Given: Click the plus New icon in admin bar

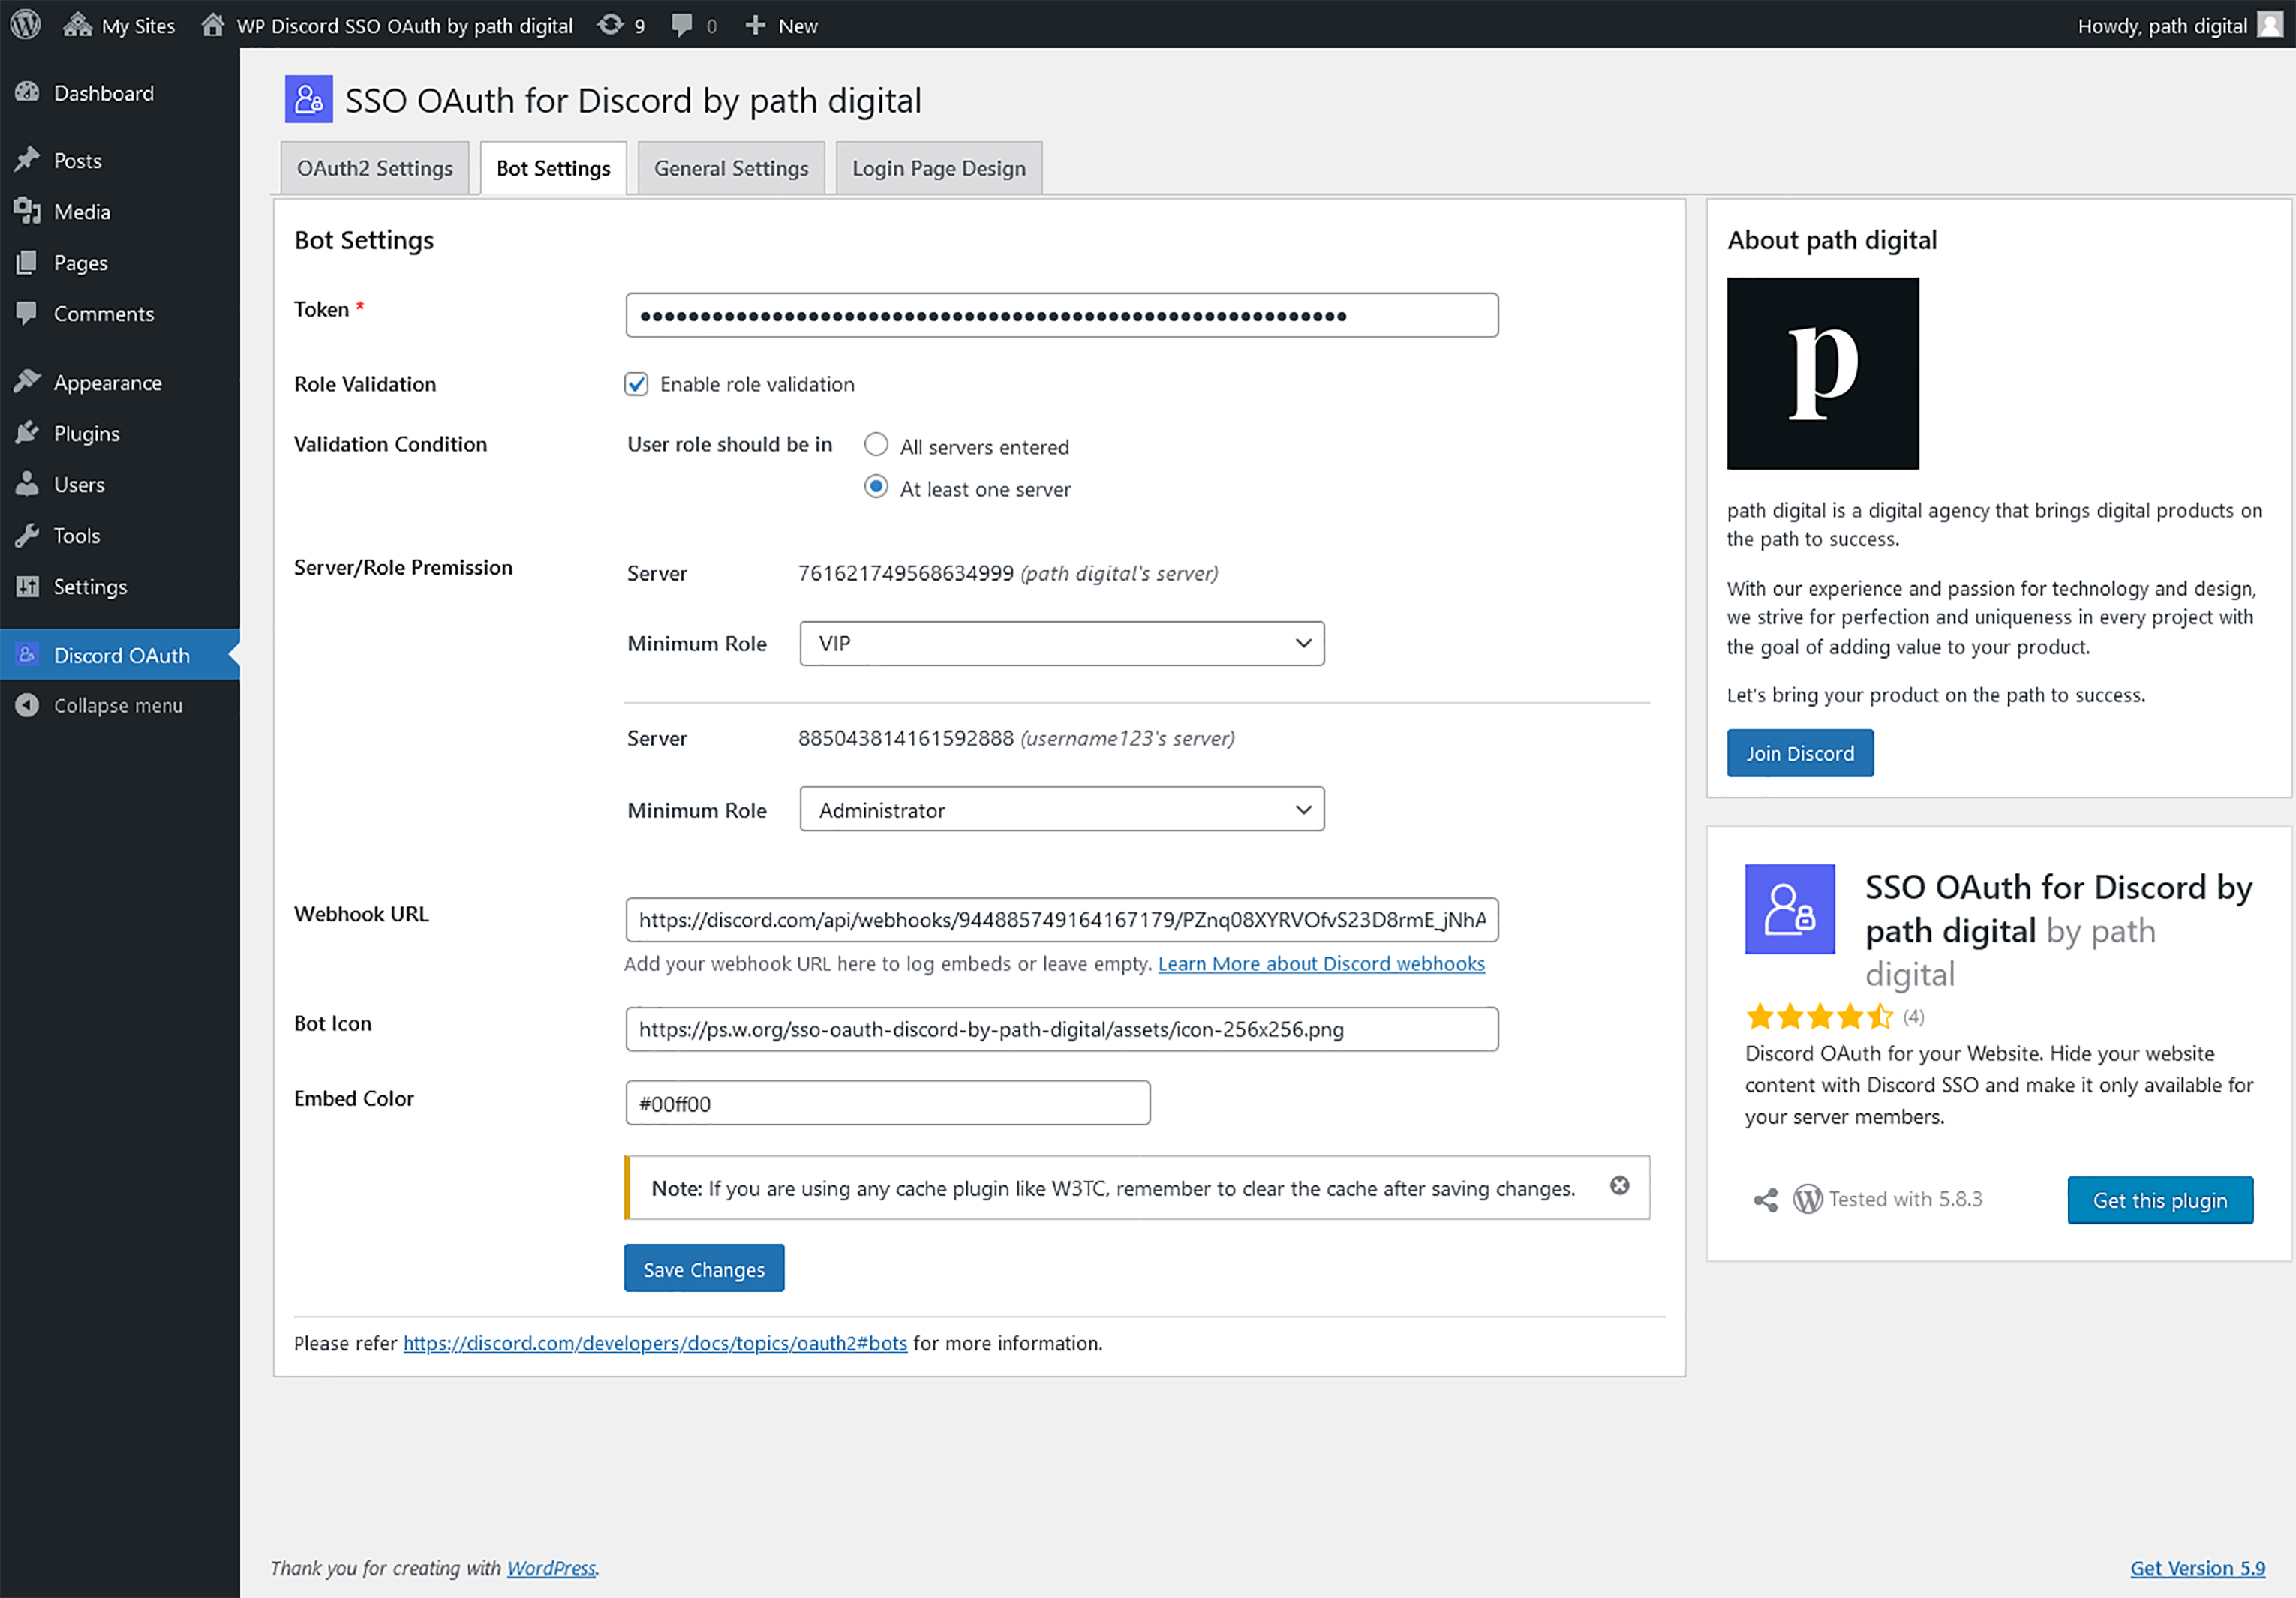Looking at the screenshot, I should coord(755,25).
